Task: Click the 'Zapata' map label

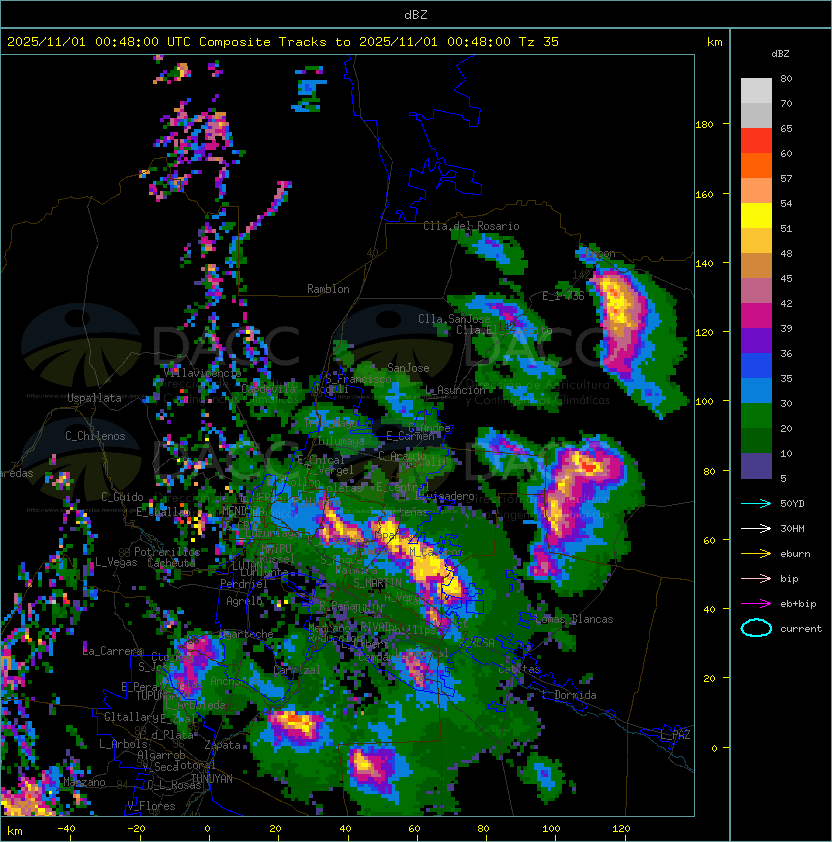Action: (222, 744)
